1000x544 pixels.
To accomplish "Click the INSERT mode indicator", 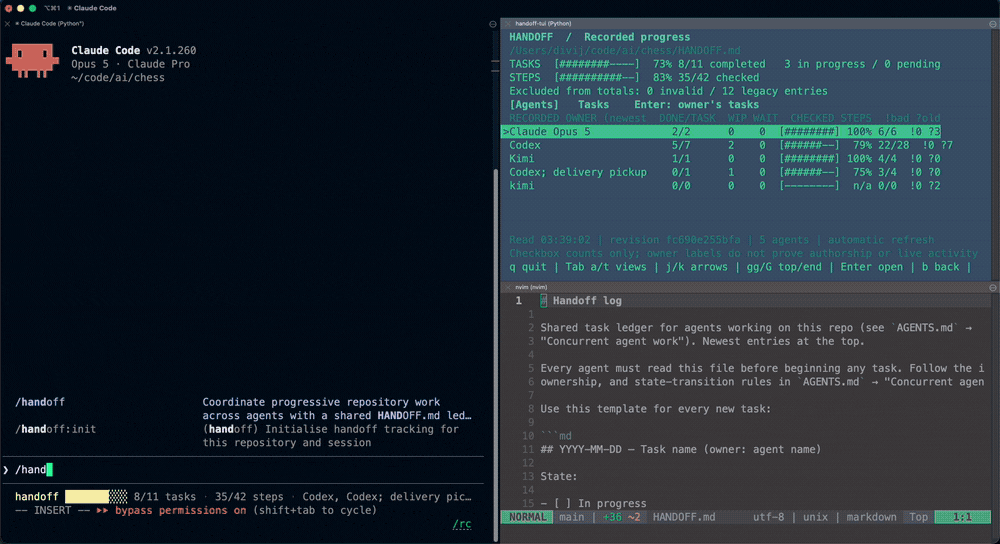I will pos(52,510).
